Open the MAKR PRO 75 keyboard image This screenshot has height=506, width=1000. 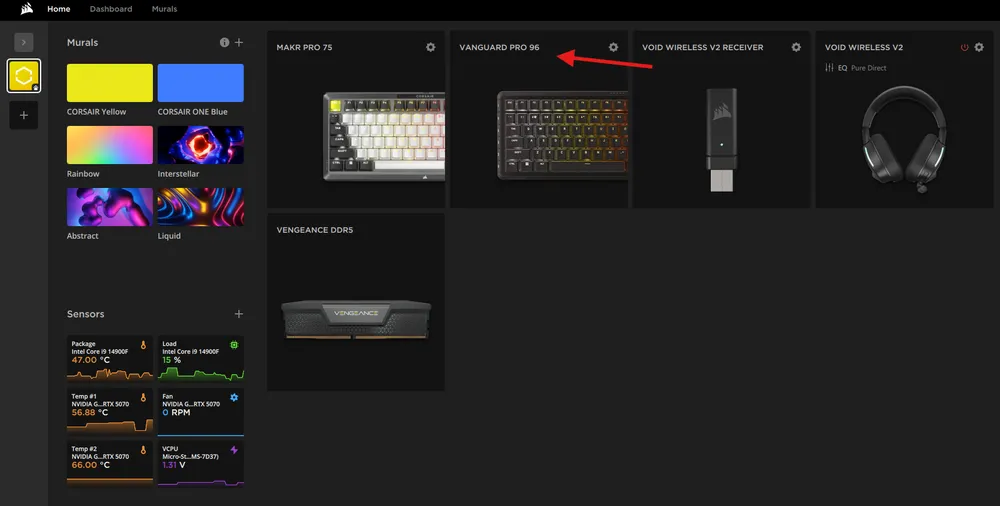click(384, 137)
